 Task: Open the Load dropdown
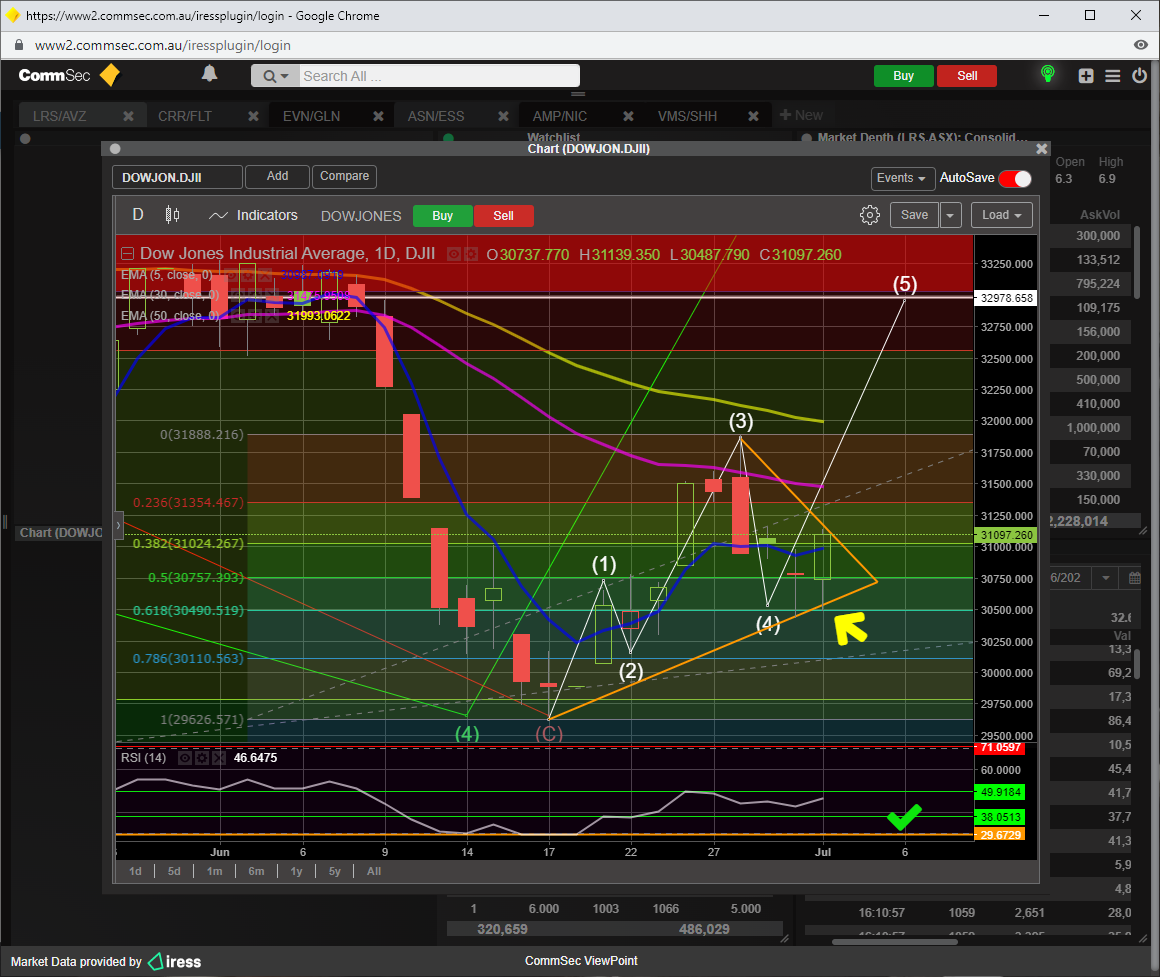point(1001,215)
